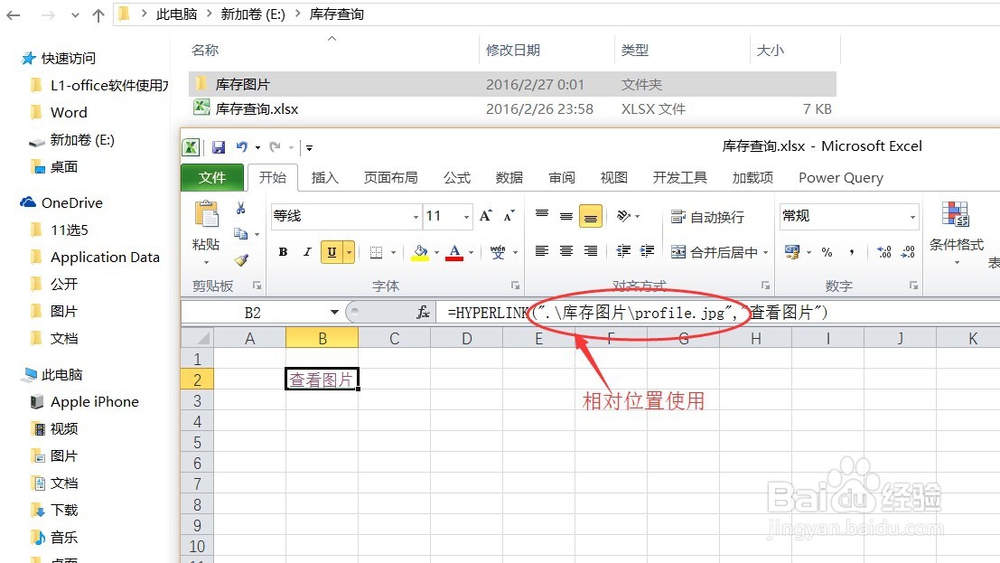Click the Cut scissors icon
This screenshot has height=563, width=1000.
click(240, 208)
